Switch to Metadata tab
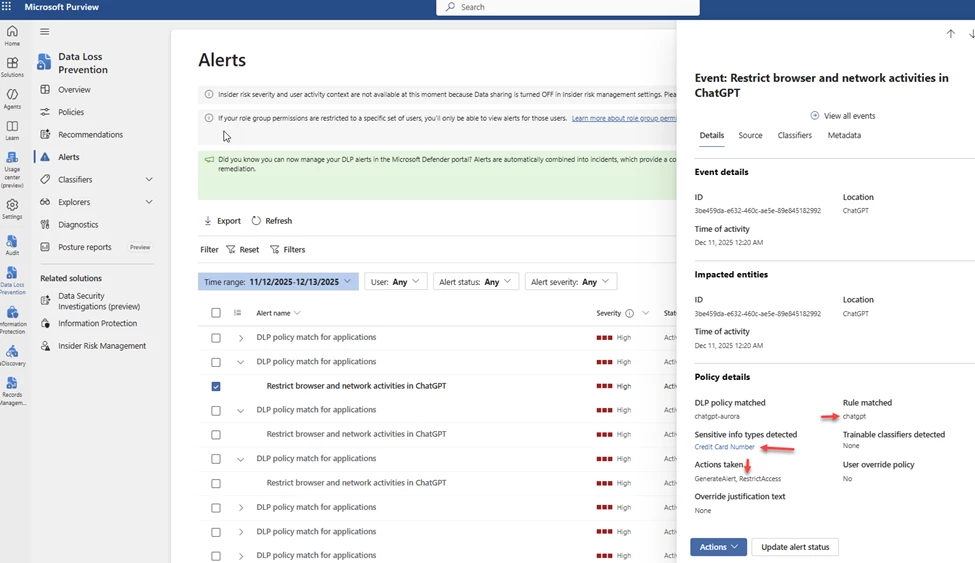 pyautogui.click(x=844, y=135)
